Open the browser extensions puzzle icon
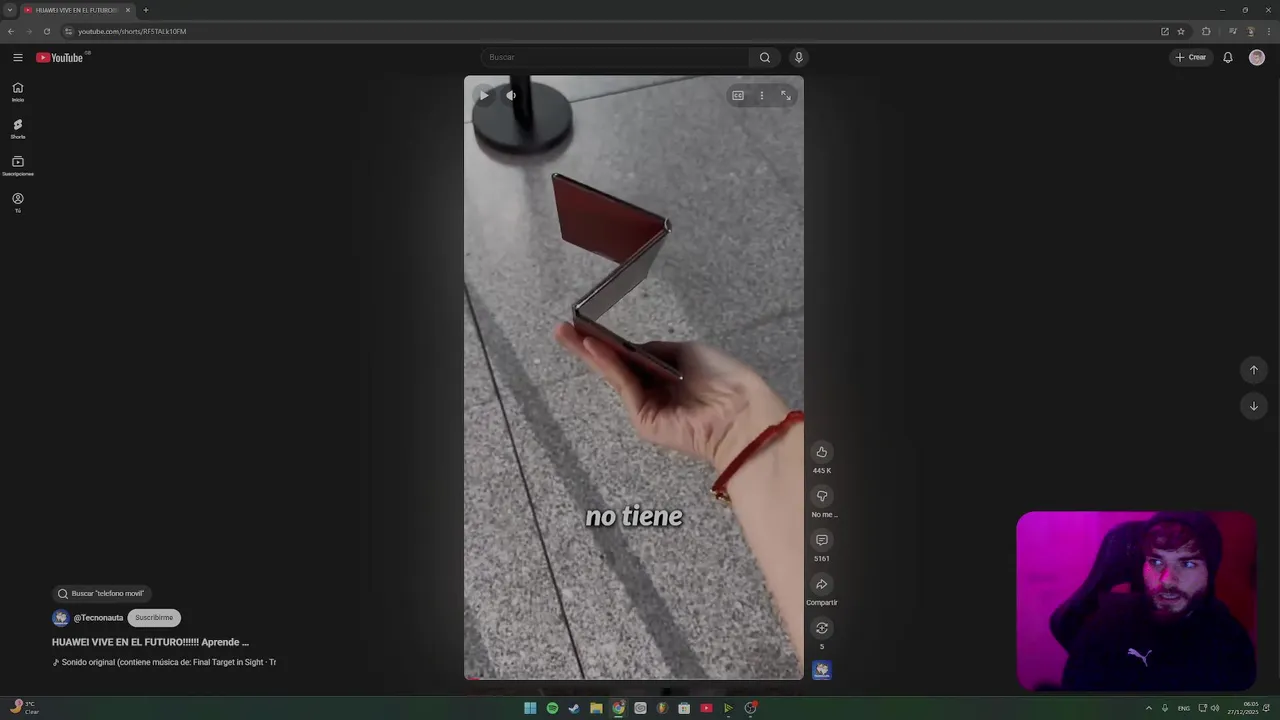1280x720 pixels. pyautogui.click(x=1206, y=31)
